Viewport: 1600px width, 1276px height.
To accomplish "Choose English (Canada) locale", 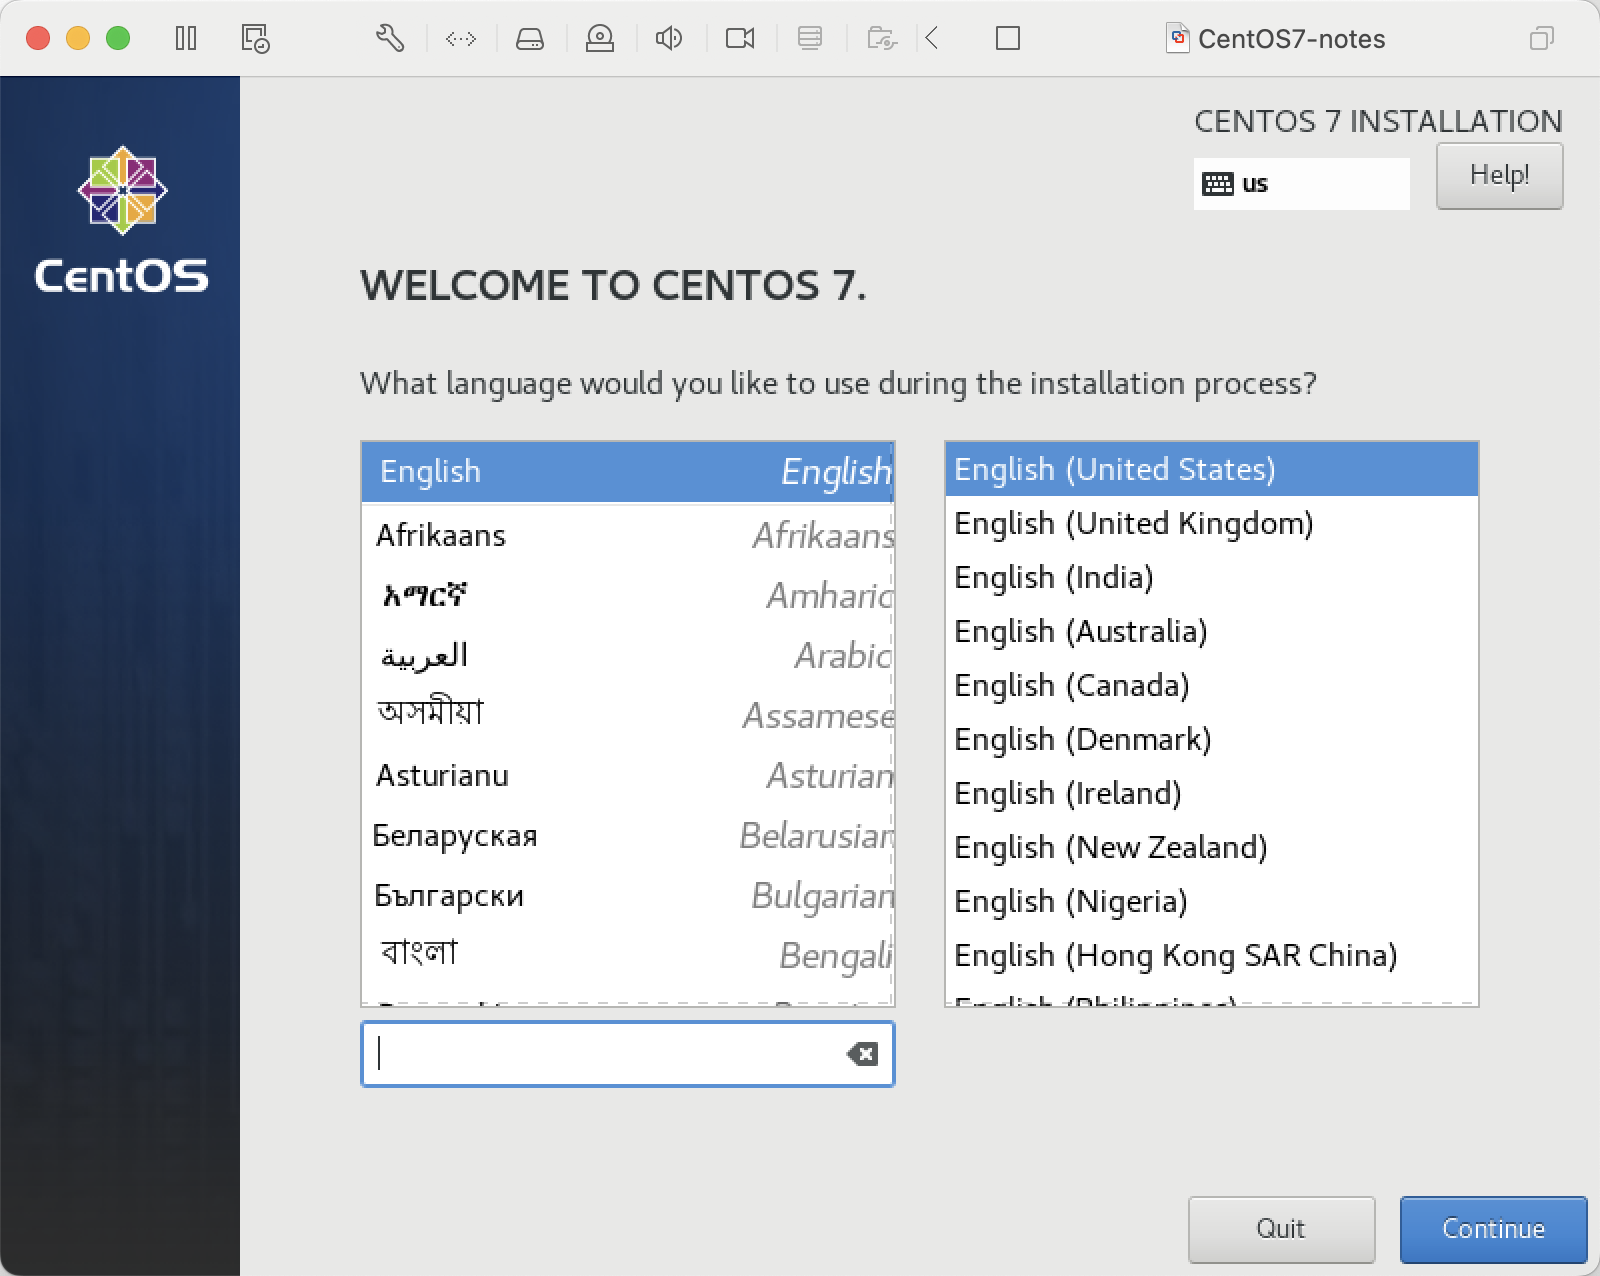I will 1211,685.
